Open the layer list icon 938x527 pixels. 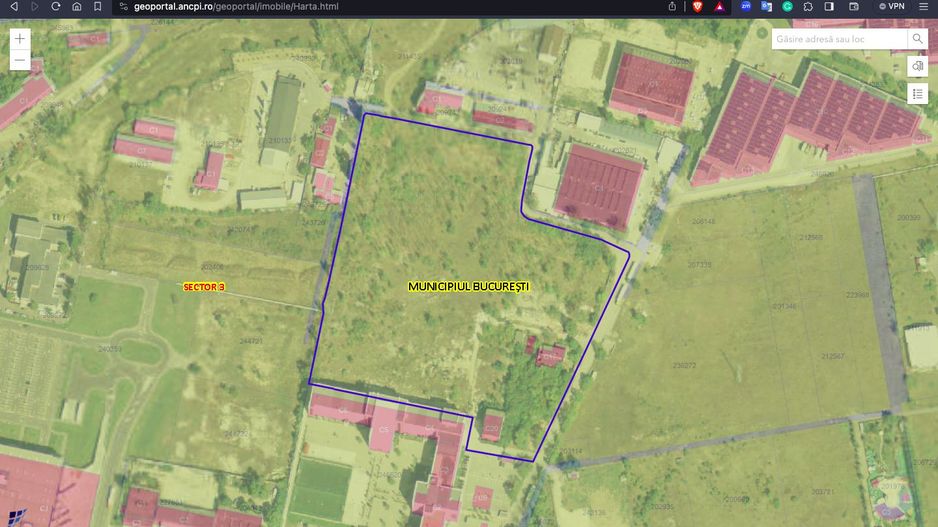[918, 93]
